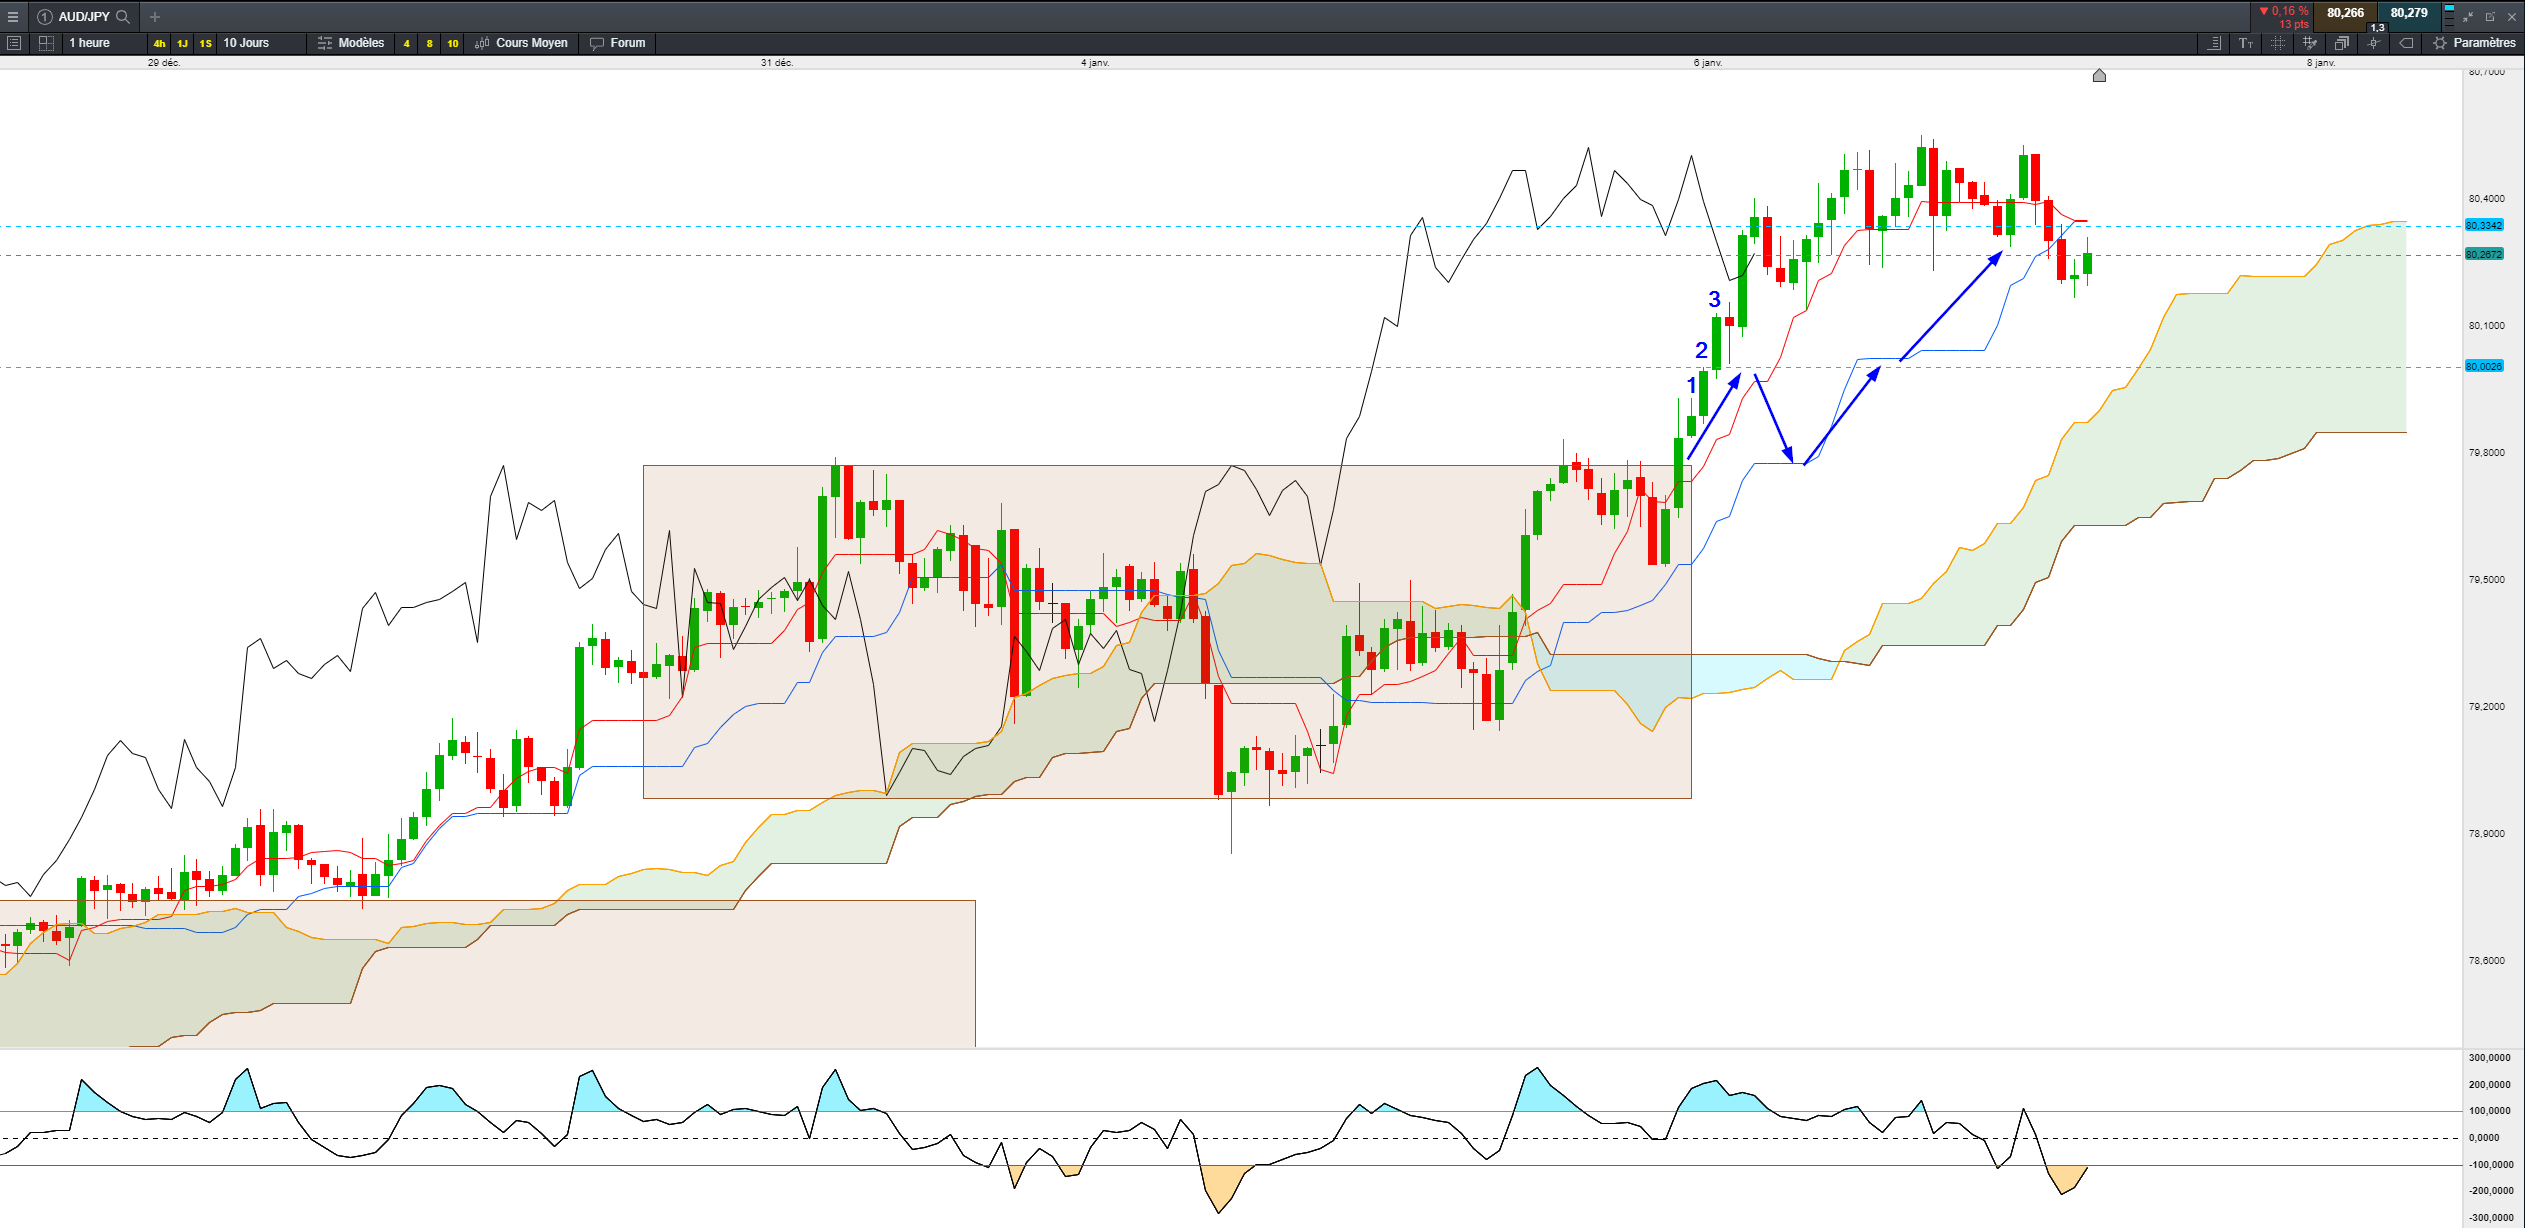Add a new chart tab with plus

tap(155, 17)
